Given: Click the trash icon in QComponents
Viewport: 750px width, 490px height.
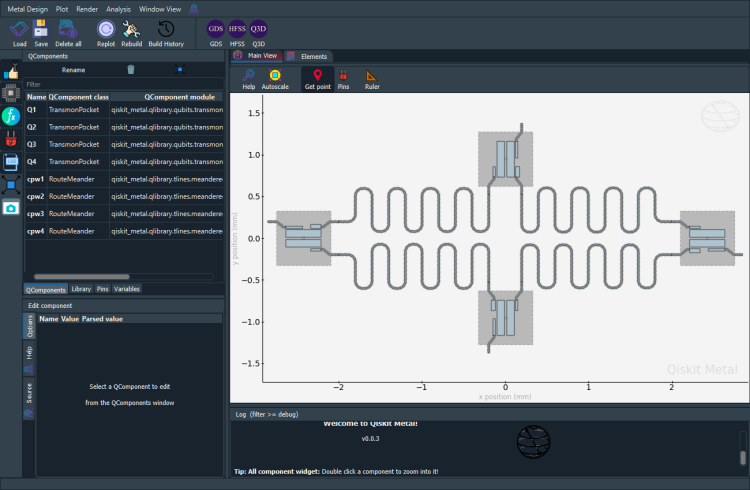Looking at the screenshot, I should [131, 70].
